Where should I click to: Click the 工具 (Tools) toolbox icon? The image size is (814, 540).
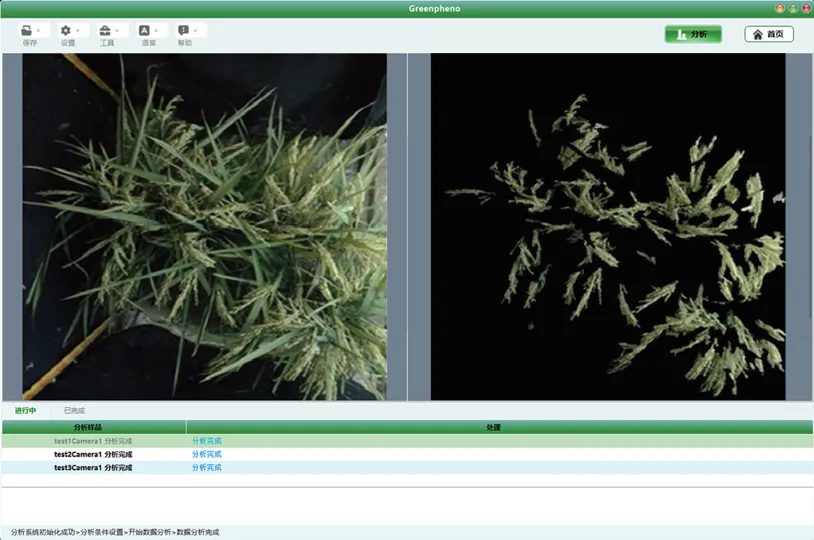pyautogui.click(x=105, y=31)
